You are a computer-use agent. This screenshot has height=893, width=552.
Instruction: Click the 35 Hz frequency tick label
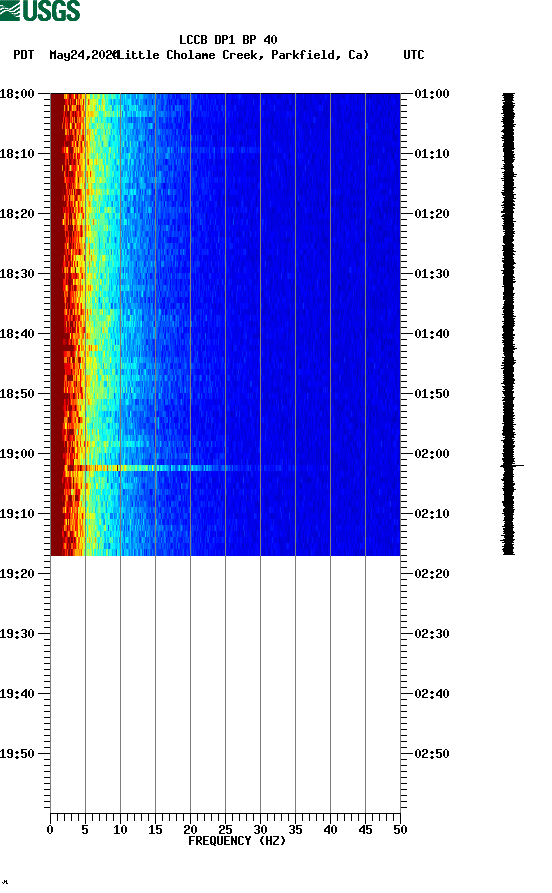click(x=295, y=830)
